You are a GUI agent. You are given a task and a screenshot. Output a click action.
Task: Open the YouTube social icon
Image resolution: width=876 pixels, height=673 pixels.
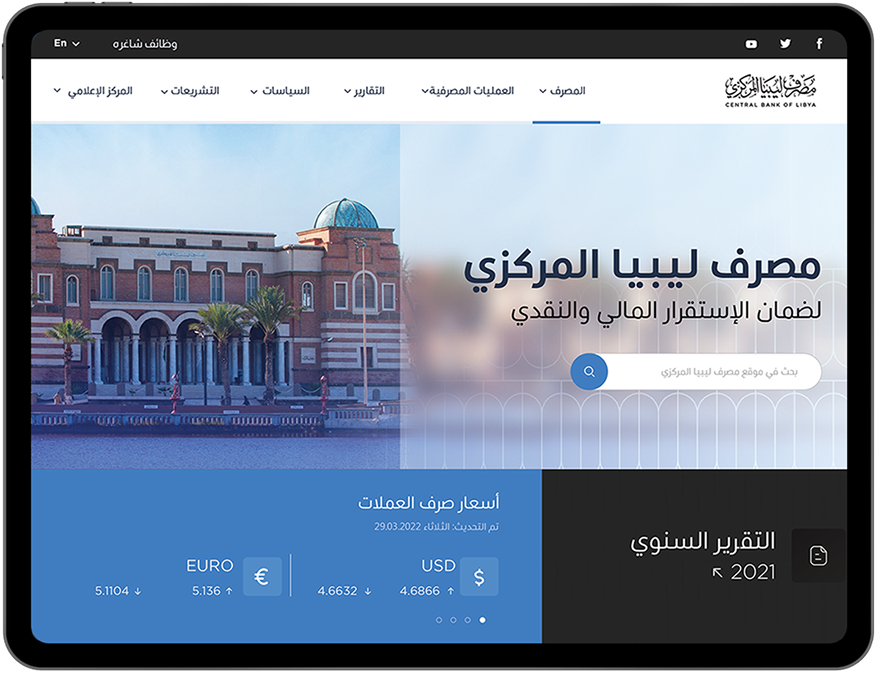point(751,44)
